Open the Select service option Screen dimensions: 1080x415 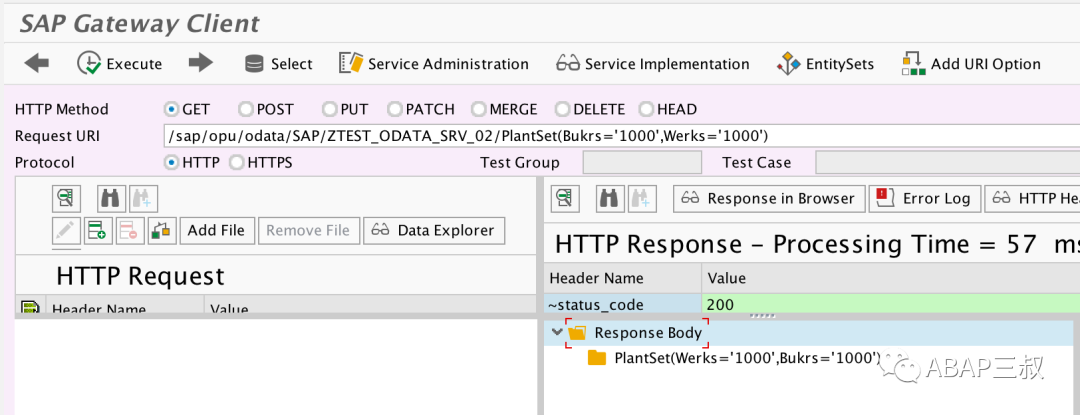278,64
